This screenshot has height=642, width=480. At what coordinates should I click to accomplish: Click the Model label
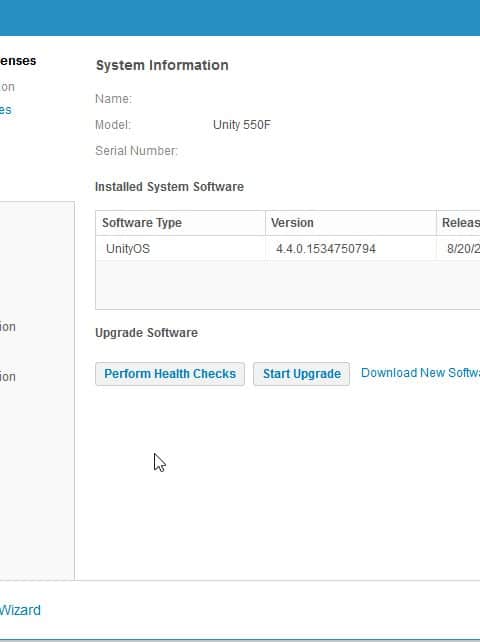tap(113, 125)
